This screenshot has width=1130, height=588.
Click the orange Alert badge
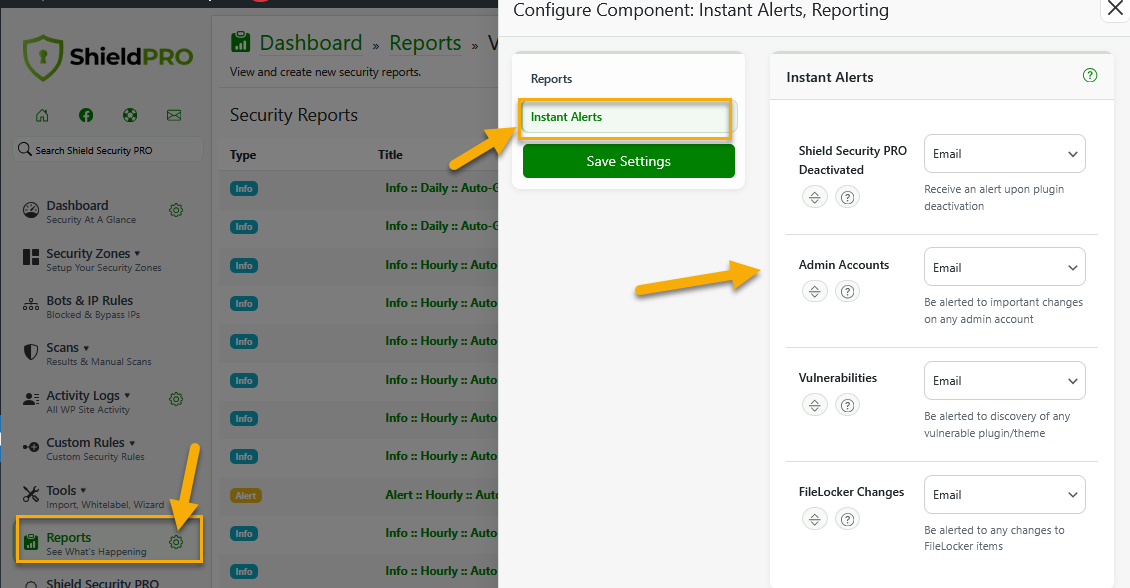pos(245,496)
